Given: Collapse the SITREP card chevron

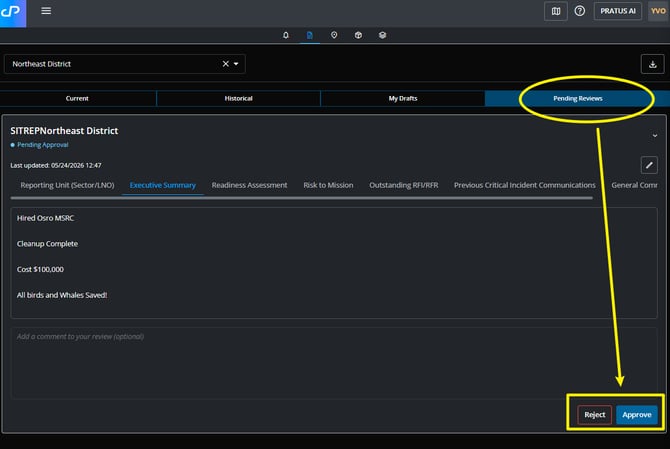Looking at the screenshot, I should (x=655, y=135).
